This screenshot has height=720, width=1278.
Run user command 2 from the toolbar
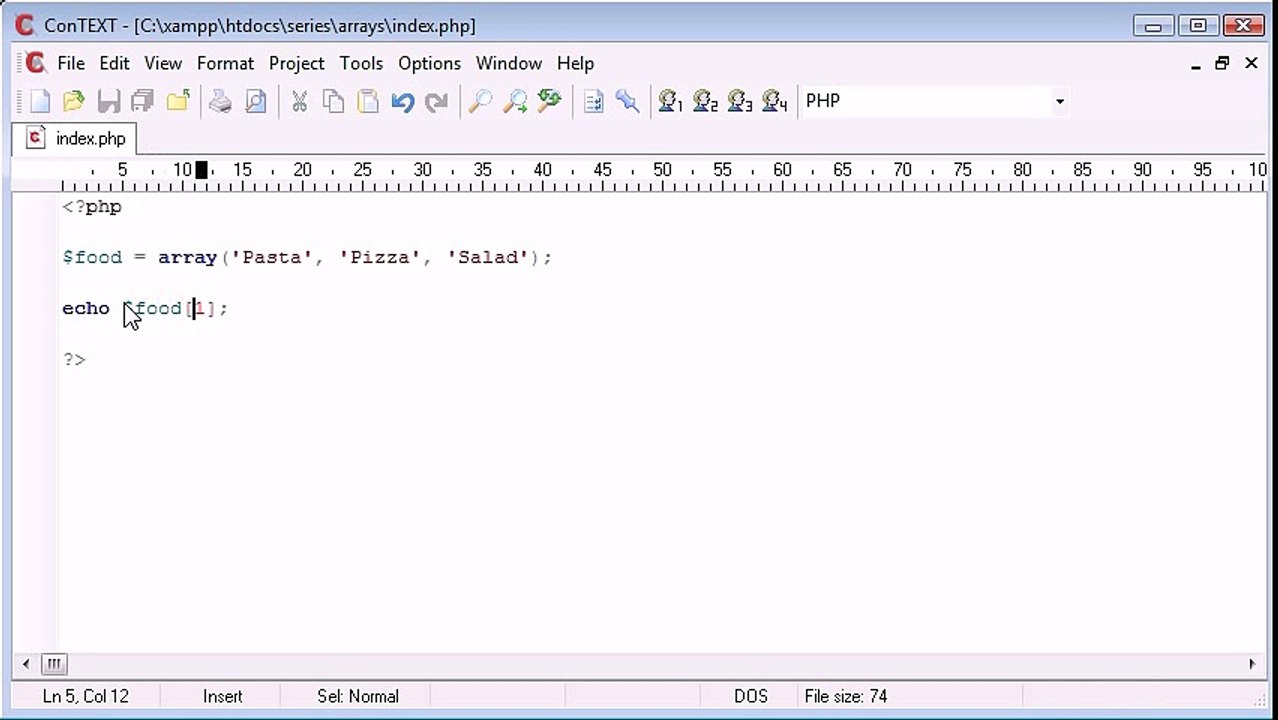tap(705, 101)
